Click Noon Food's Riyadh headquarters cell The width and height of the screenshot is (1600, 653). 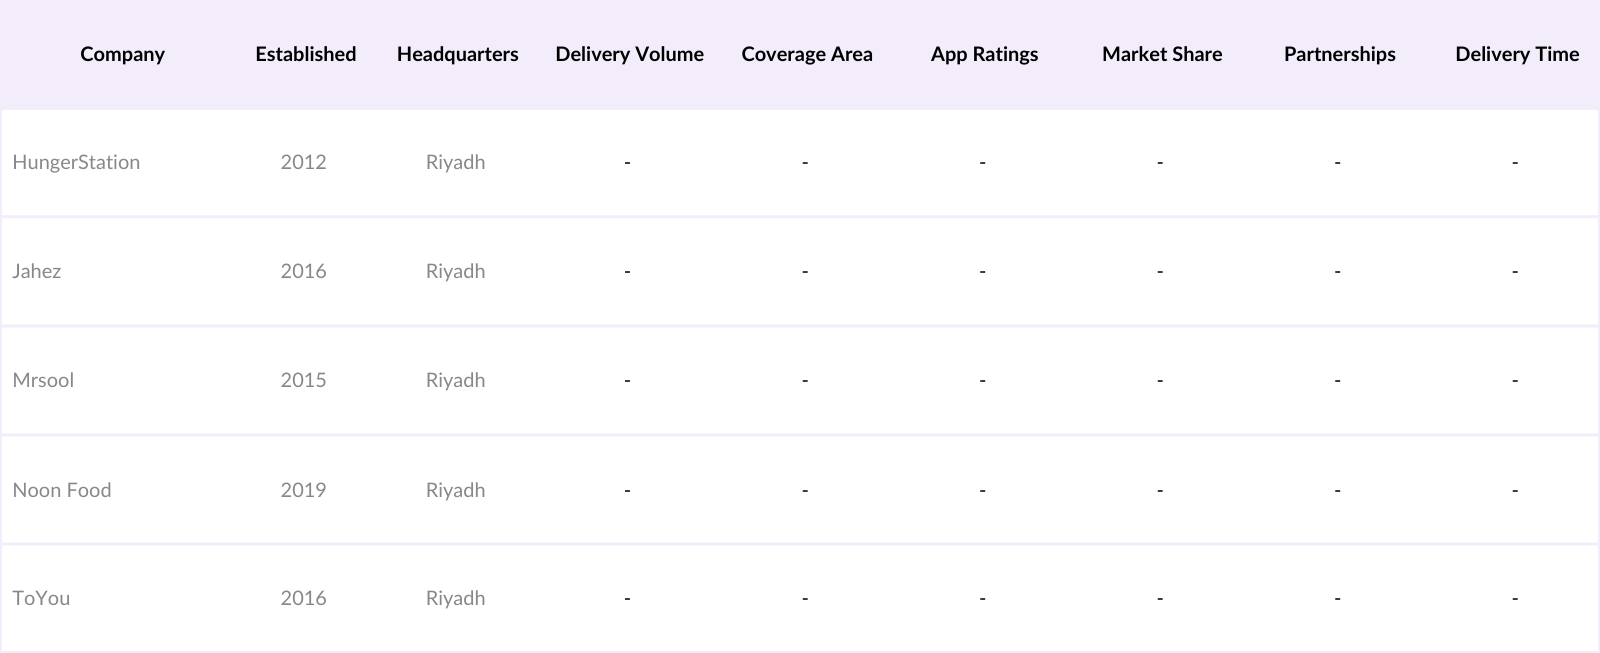tap(455, 490)
